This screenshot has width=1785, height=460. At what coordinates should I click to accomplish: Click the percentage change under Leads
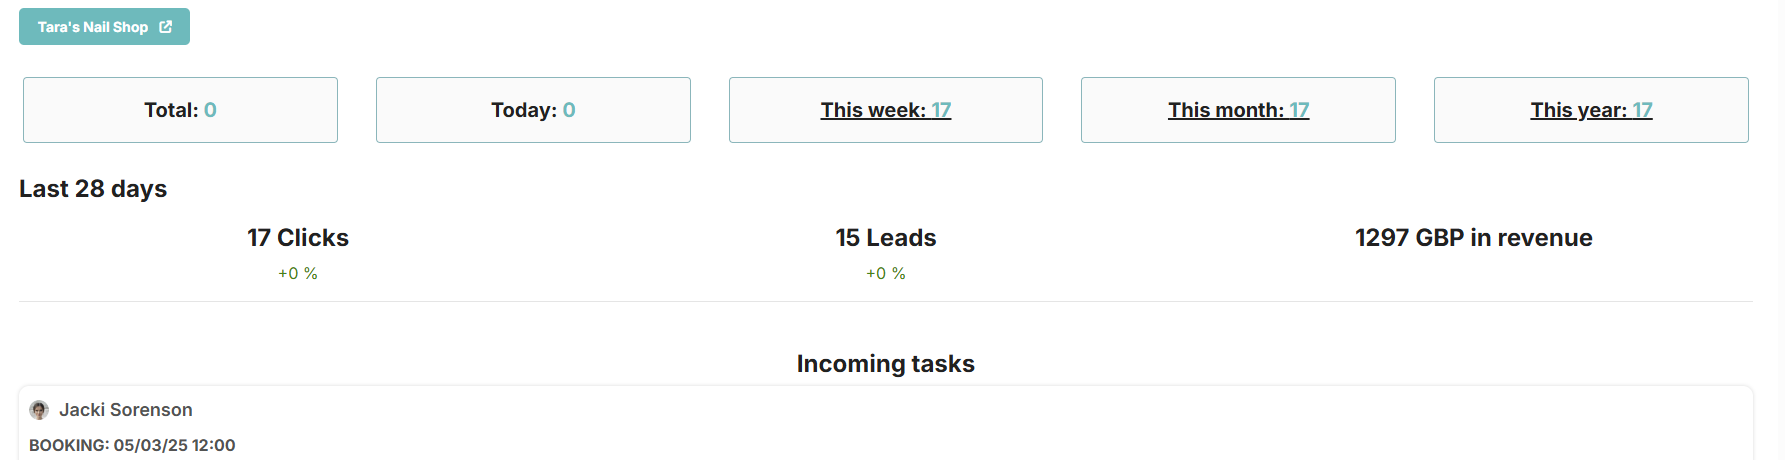tap(886, 273)
